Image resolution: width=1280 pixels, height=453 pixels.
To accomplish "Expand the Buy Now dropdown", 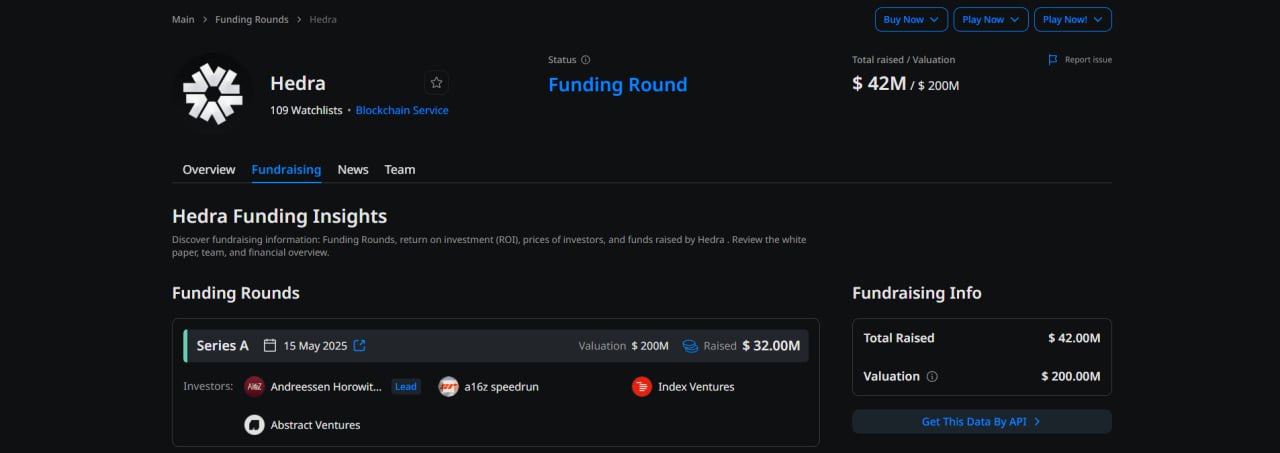I will [x=911, y=19].
